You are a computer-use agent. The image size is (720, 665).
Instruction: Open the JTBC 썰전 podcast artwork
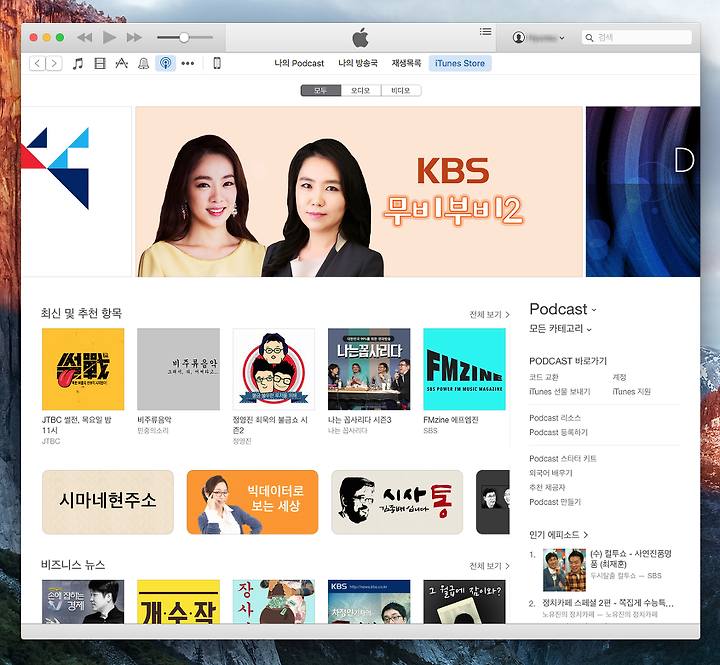pos(83,369)
